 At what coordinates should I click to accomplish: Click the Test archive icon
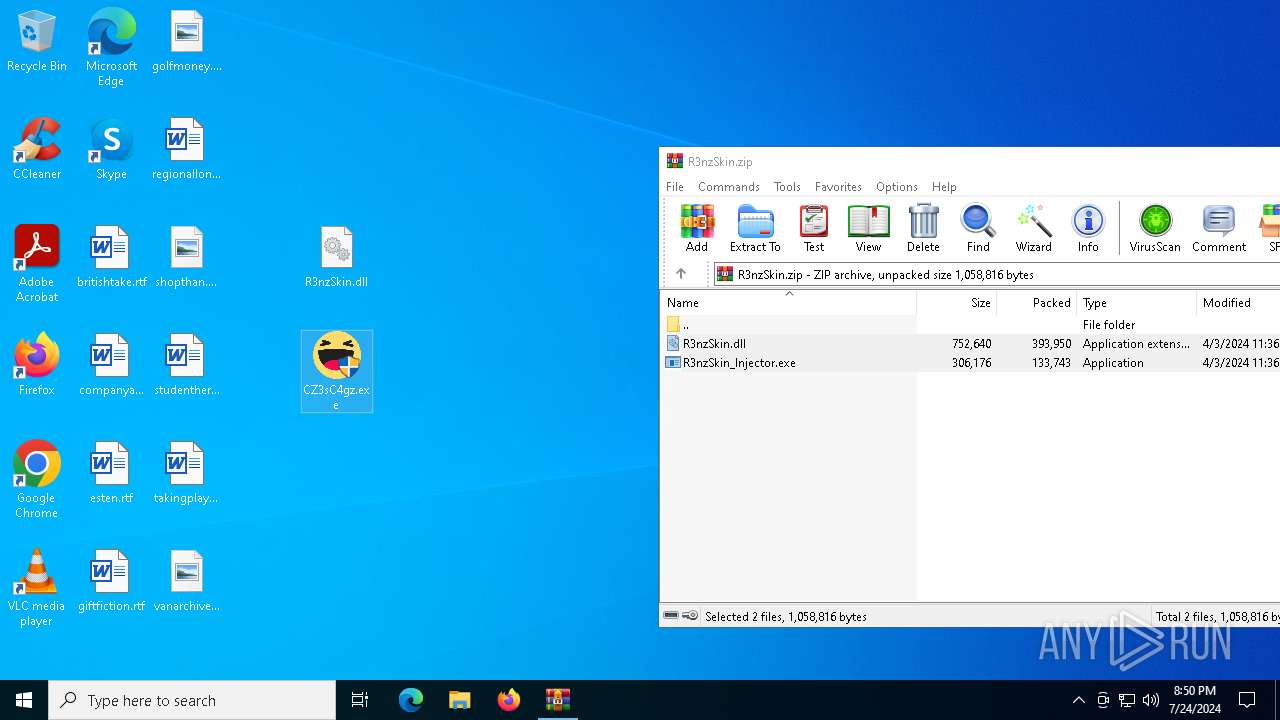click(x=814, y=228)
